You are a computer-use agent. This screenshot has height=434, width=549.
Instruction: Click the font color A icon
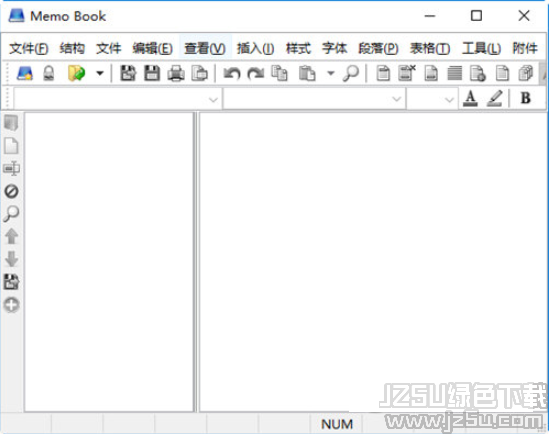coord(470,98)
